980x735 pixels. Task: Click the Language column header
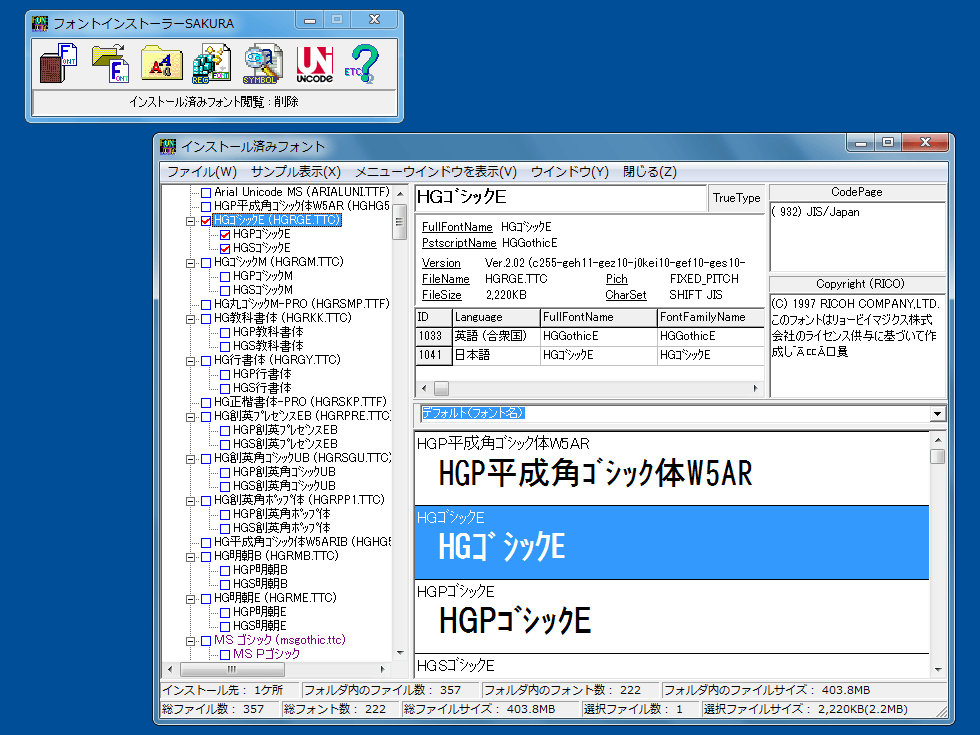tap(496, 317)
